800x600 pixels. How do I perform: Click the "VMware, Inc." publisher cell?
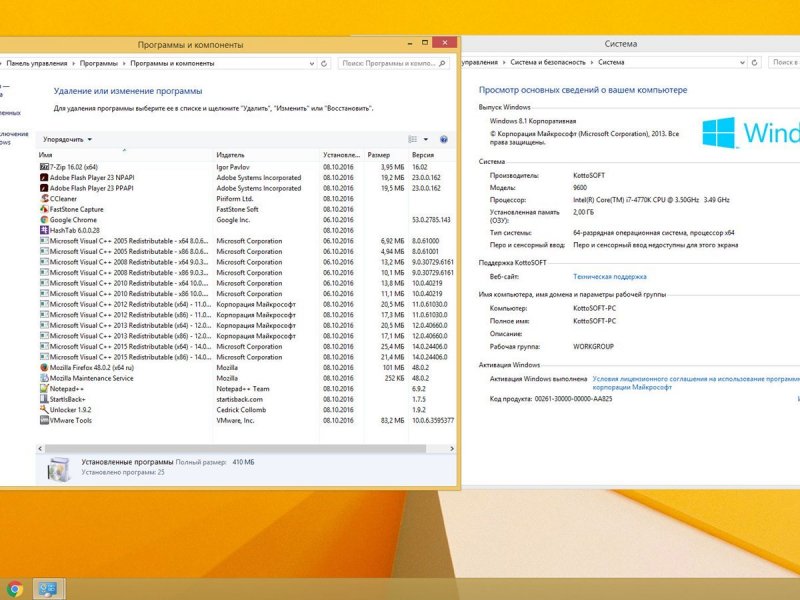click(x=235, y=420)
